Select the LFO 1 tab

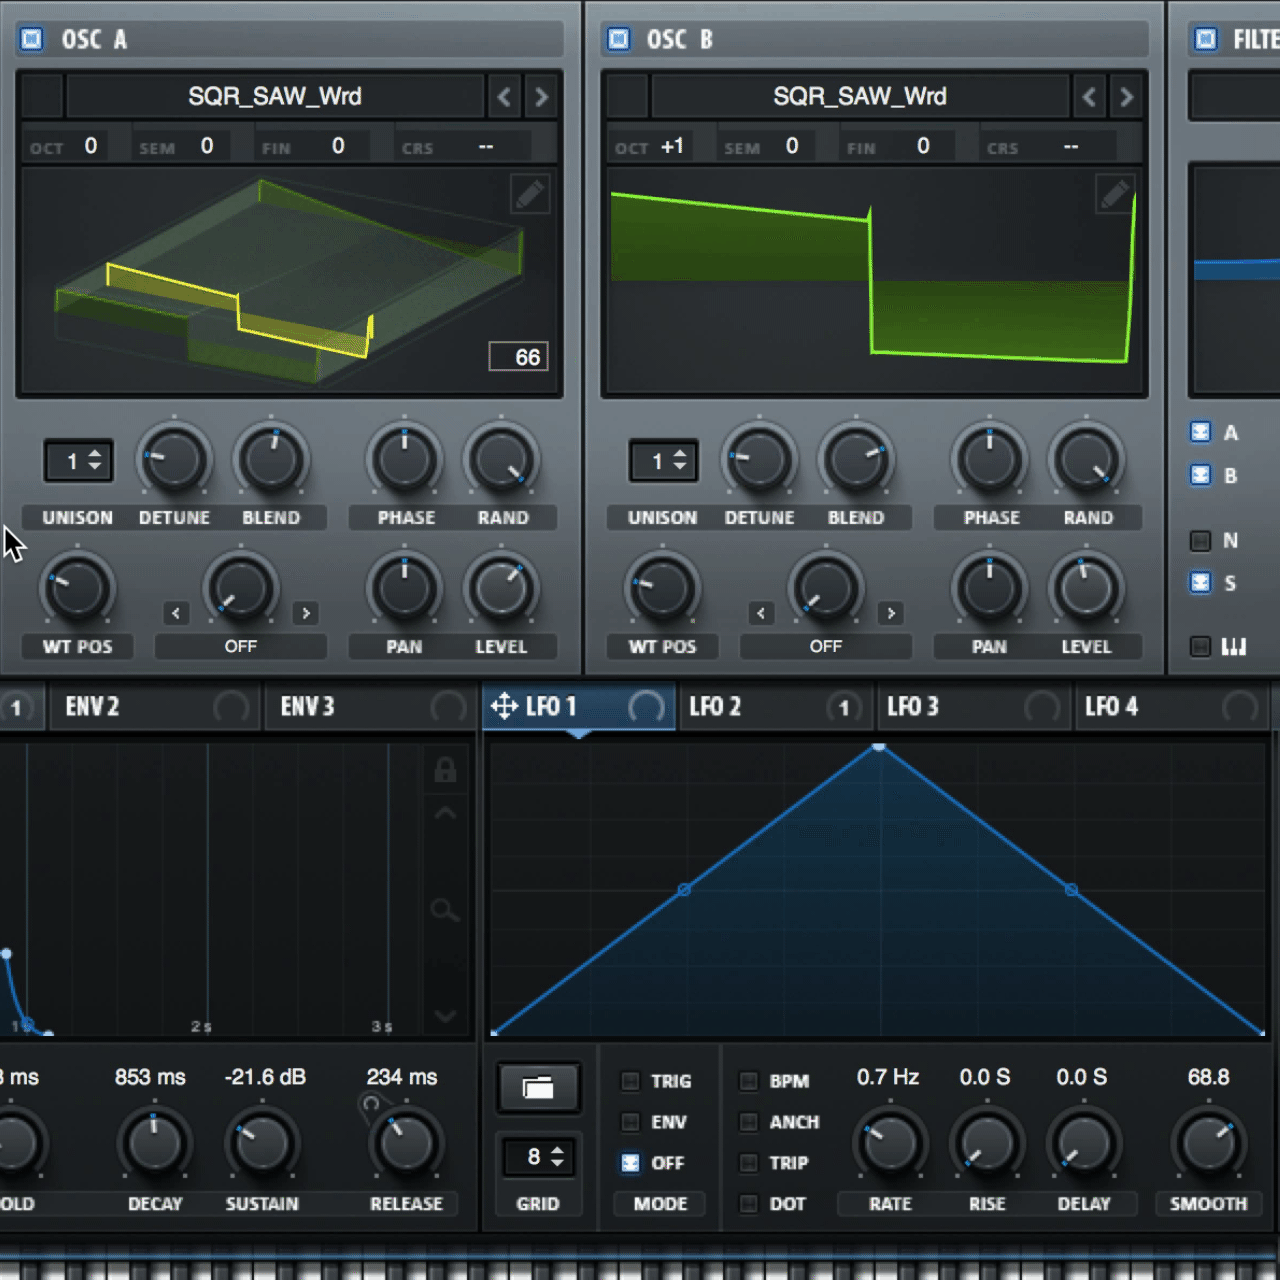(580, 707)
